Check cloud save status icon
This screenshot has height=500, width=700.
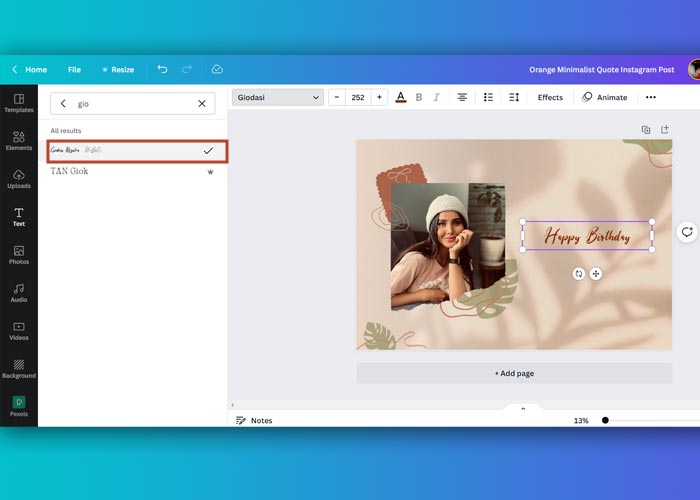coord(217,69)
